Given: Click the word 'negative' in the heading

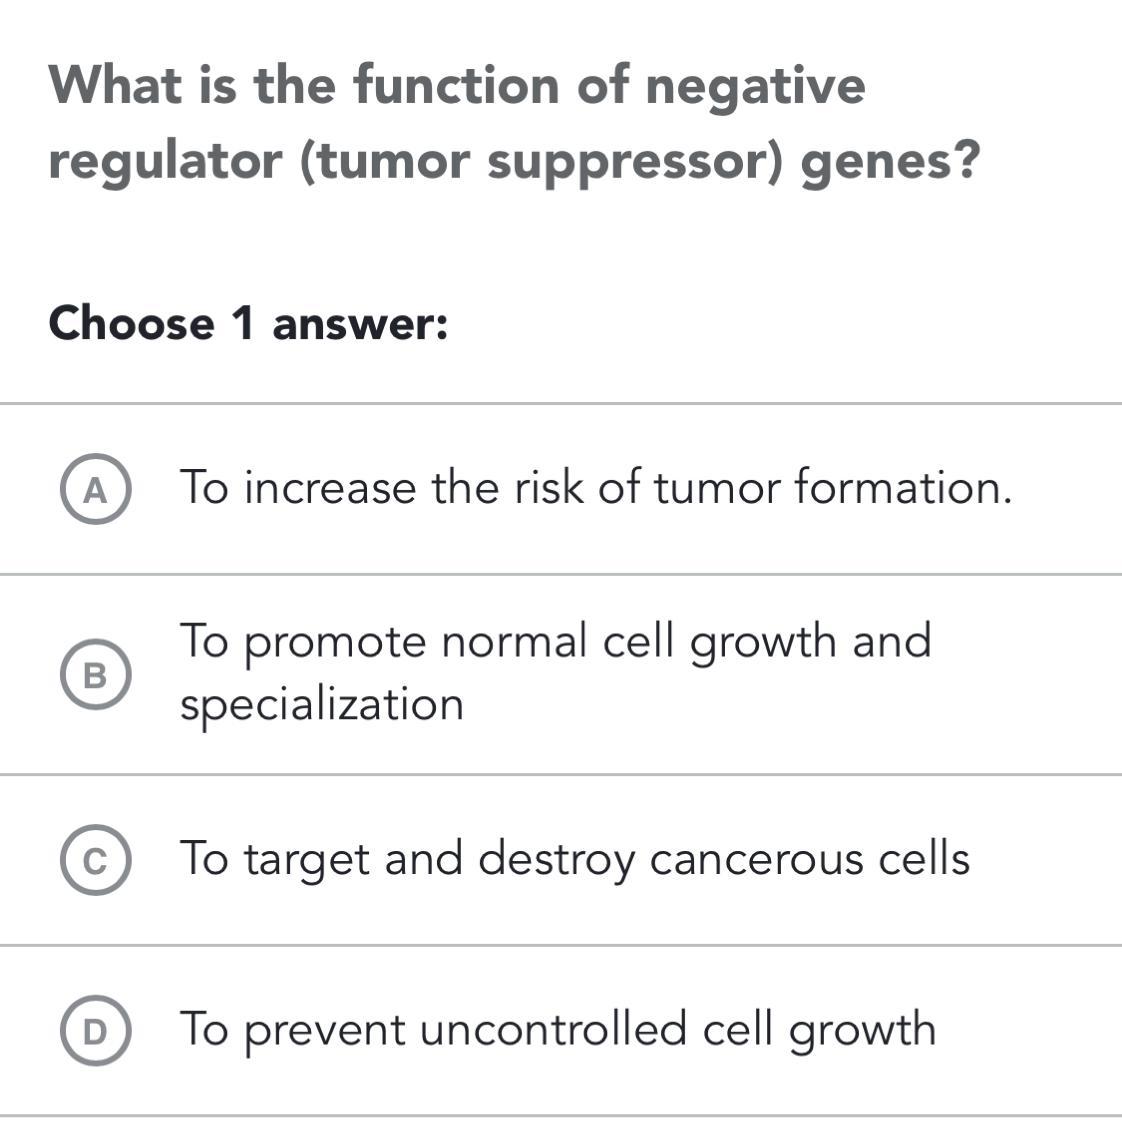Looking at the screenshot, I should pyautogui.click(x=755, y=84).
